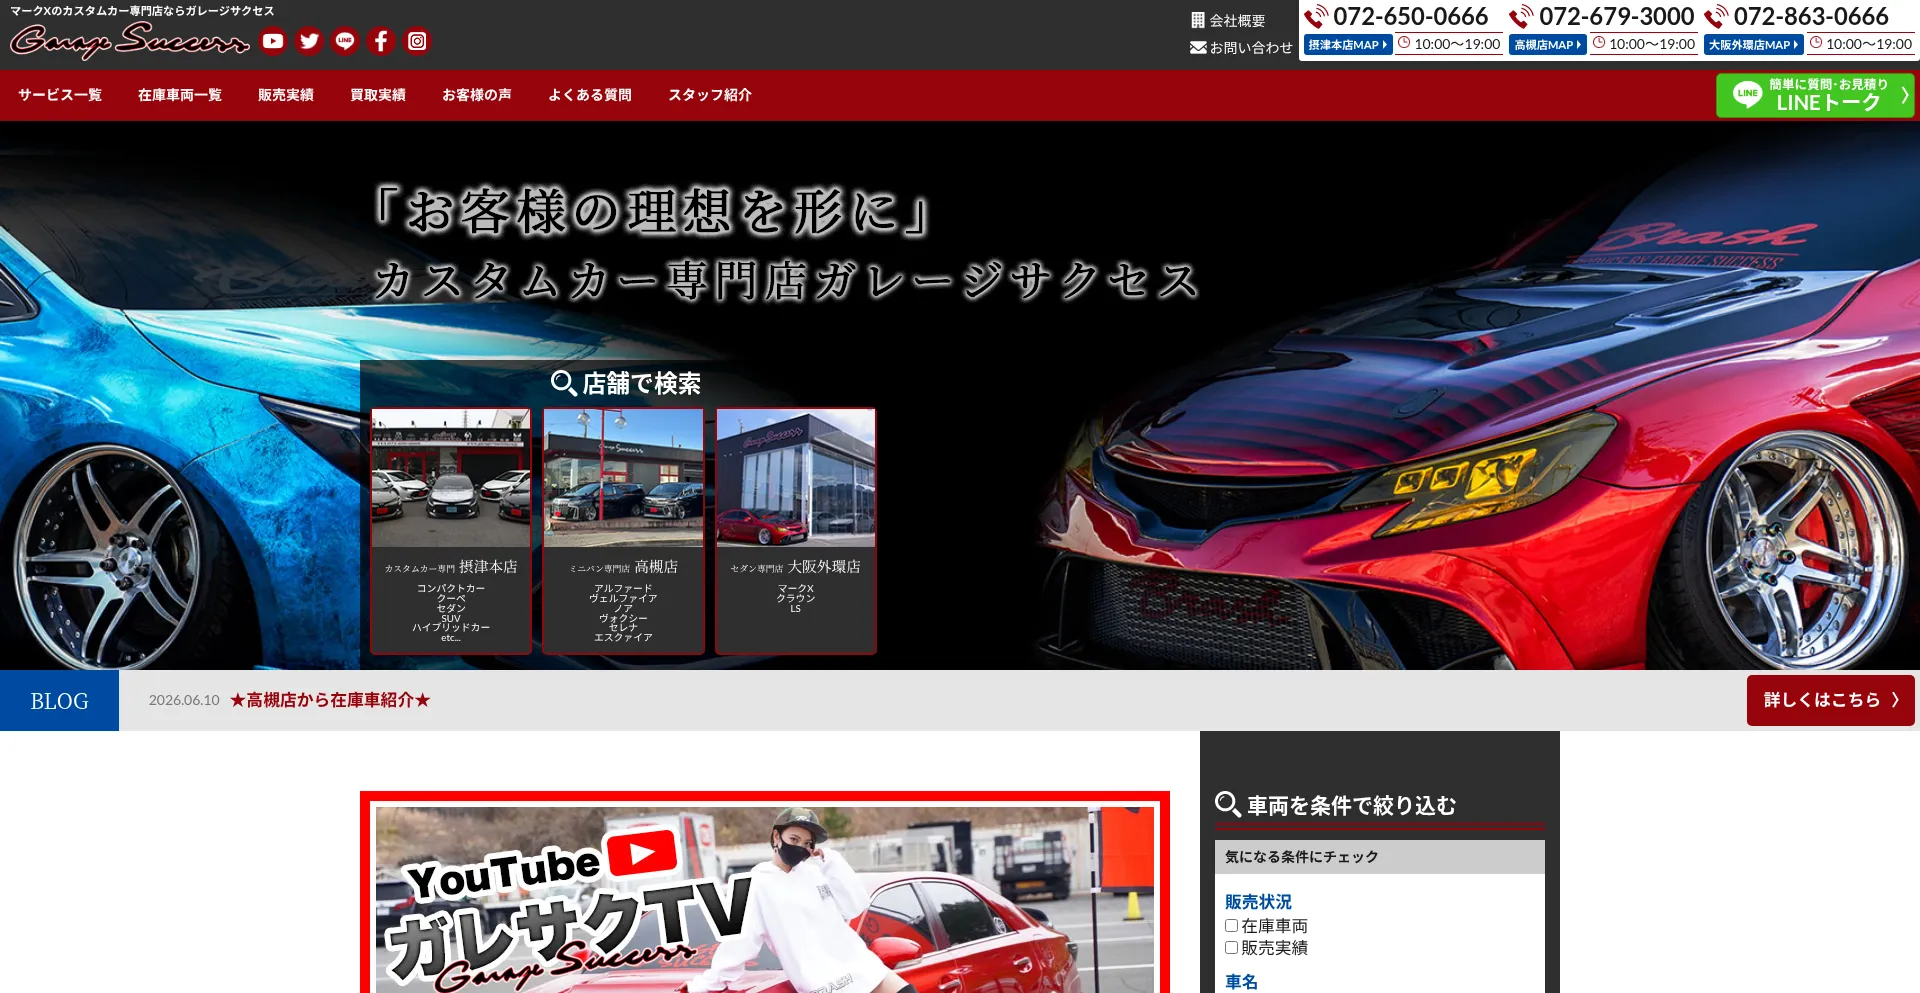Open the お客様の声 menu item
The height and width of the screenshot is (993, 1920).
click(477, 95)
